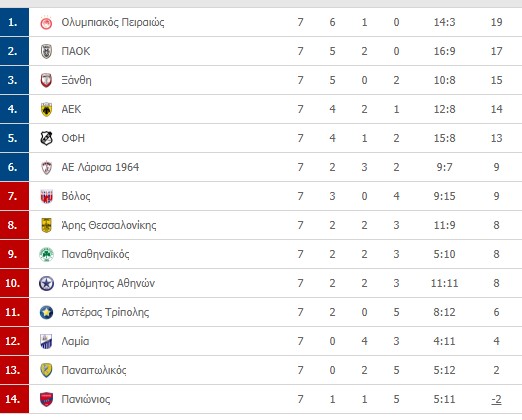Click the ΠΑΟΚ team logo

pos(46,52)
